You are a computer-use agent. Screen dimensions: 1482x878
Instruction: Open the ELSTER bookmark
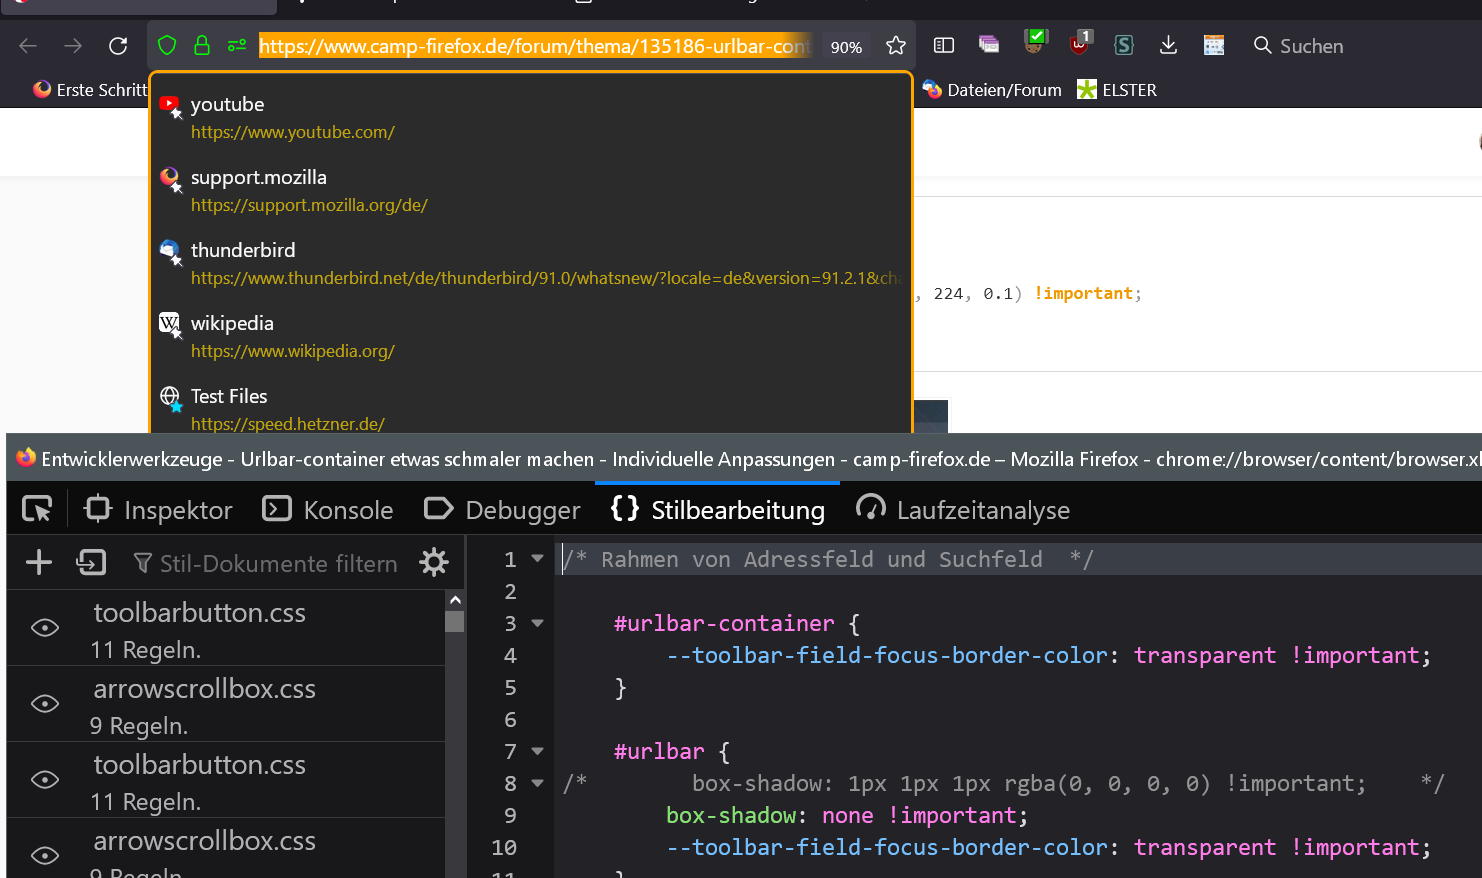[x=1116, y=90]
